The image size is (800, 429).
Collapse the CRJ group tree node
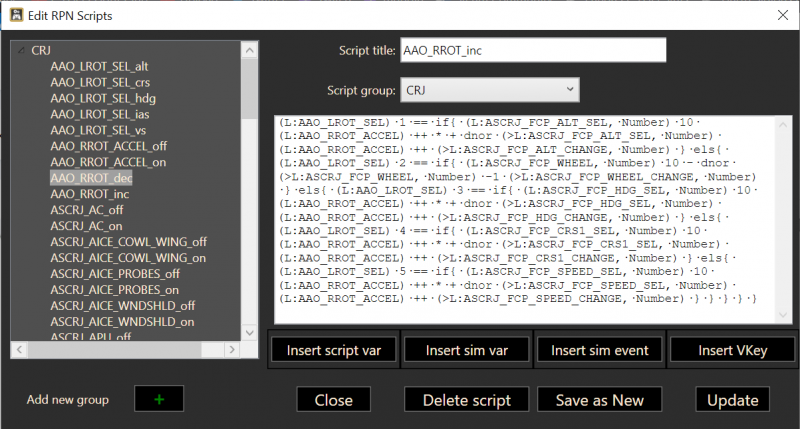pos(19,50)
